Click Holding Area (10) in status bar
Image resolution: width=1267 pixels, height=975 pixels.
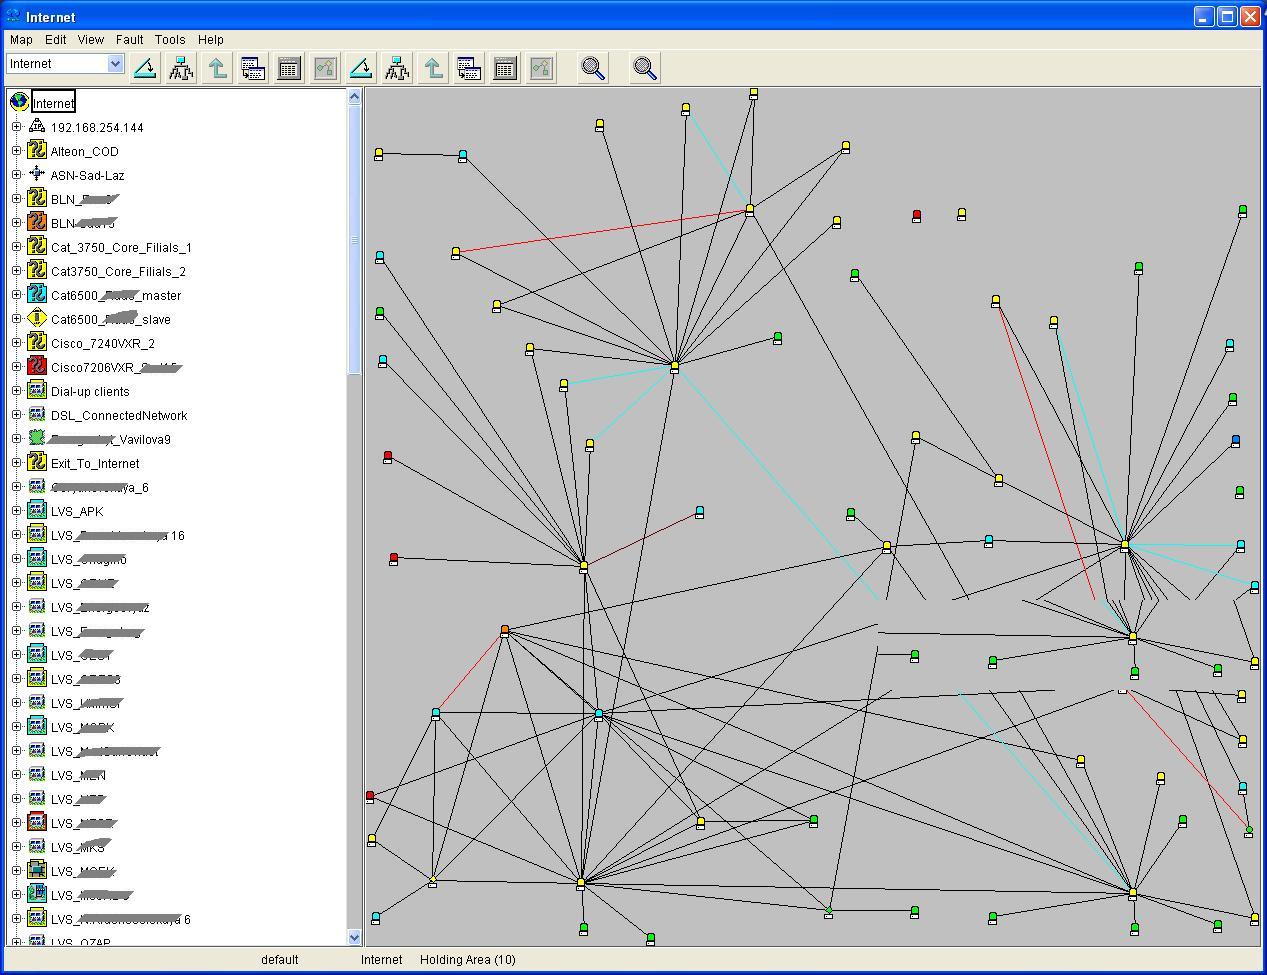pyautogui.click(x=467, y=960)
